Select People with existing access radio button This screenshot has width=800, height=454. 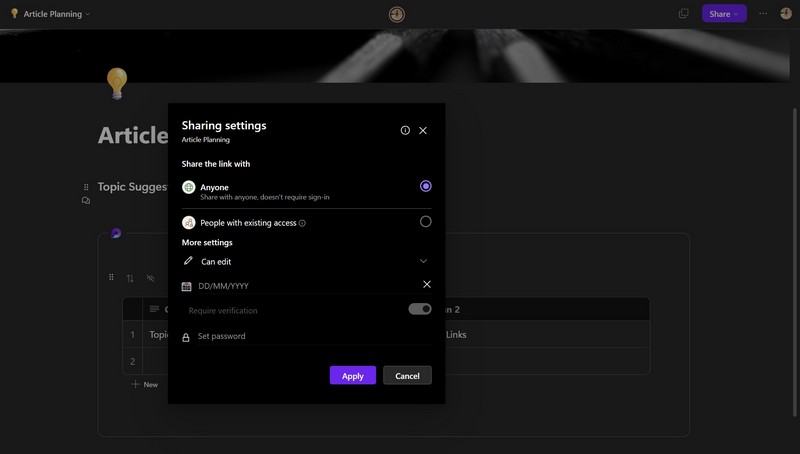pyautogui.click(x=426, y=222)
